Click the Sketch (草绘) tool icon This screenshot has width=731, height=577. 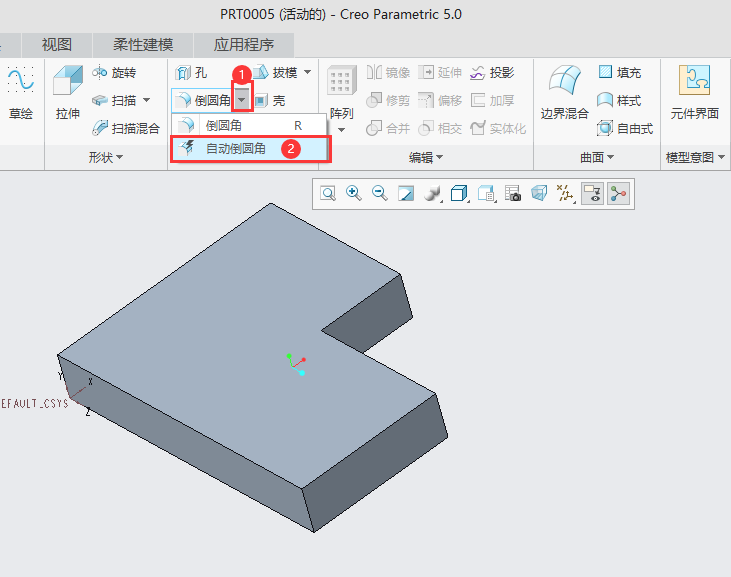pos(20,93)
